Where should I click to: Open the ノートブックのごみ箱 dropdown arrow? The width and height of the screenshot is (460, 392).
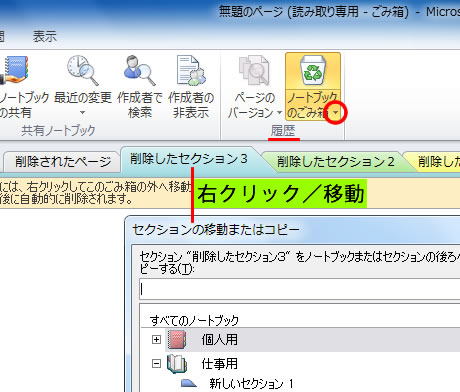click(x=336, y=113)
